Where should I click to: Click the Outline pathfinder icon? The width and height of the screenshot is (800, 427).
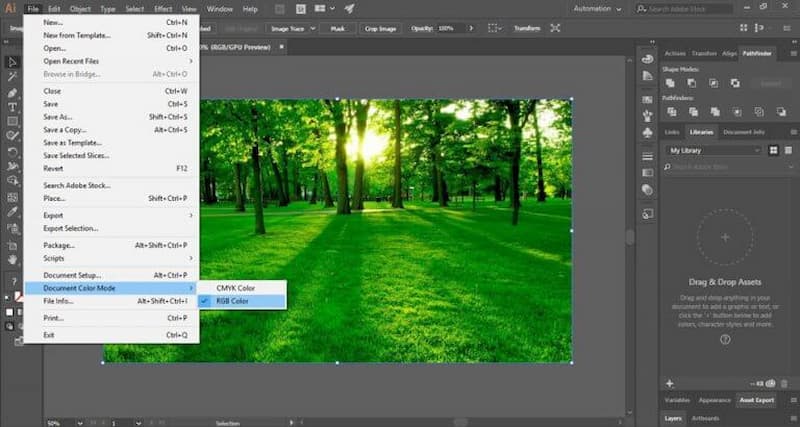(x=759, y=111)
